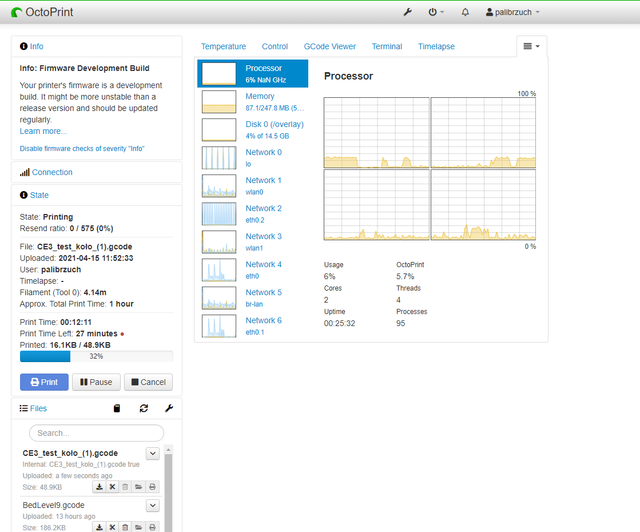The height and width of the screenshot is (532, 640).
Task: Download CE3_test_kolo_(1).gcode file
Action: click(99, 487)
